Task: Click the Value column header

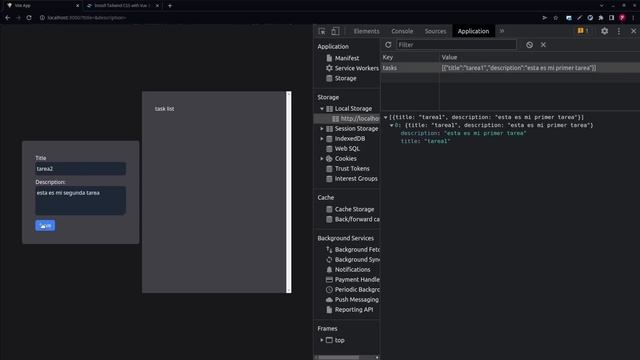Action: click(x=540, y=58)
